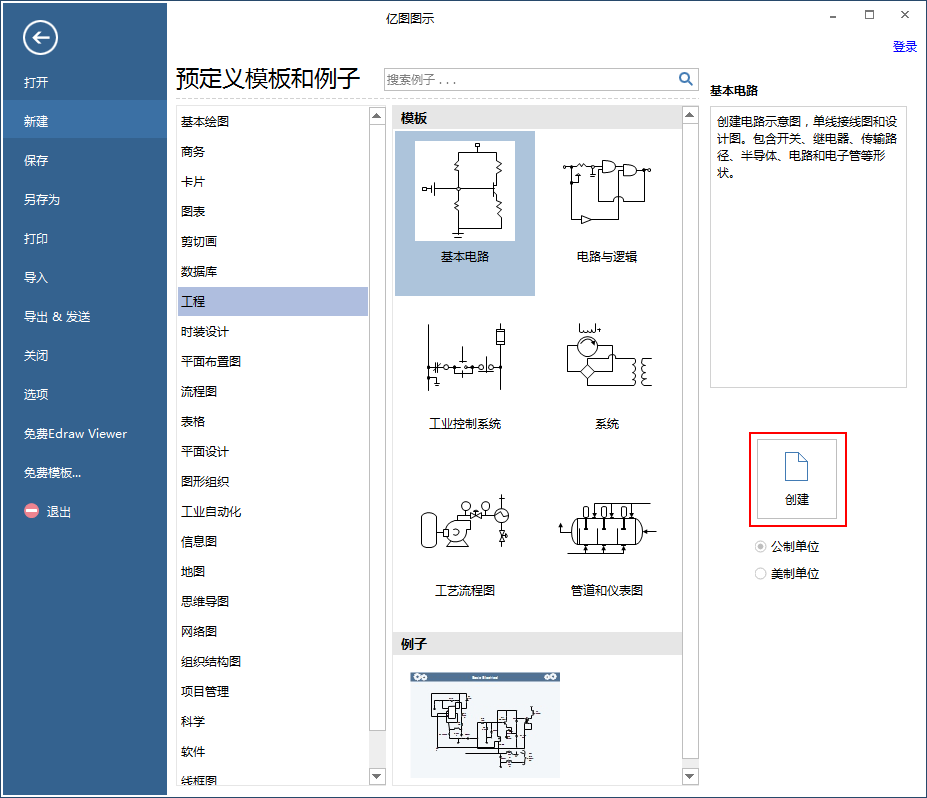
Task: Select the 基本绘图 category
Action: 273,121
